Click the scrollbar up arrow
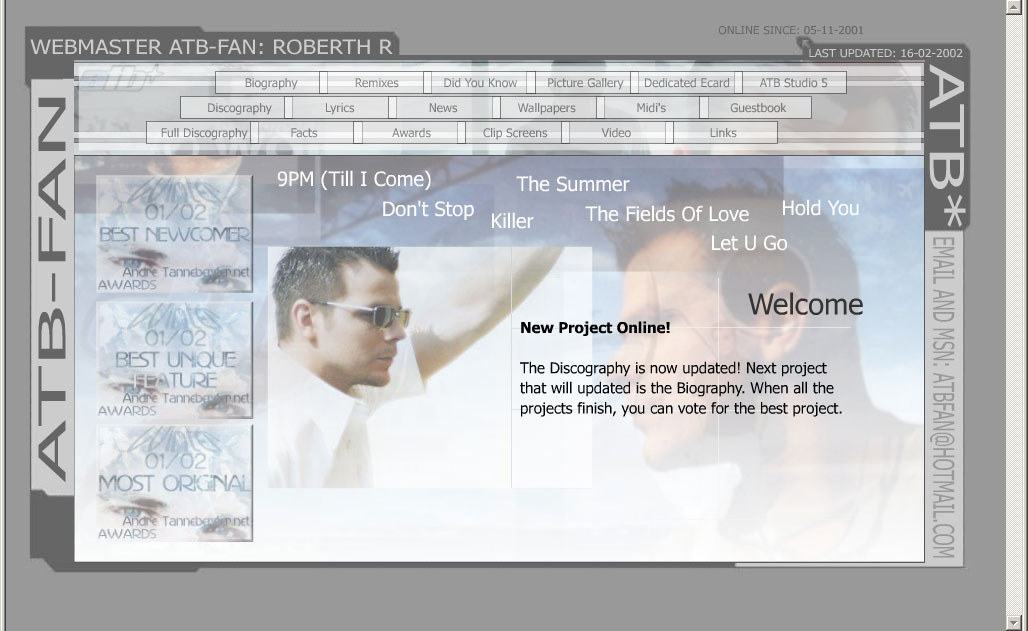Screen dimensions: 1028x631 [x=1017, y=7]
